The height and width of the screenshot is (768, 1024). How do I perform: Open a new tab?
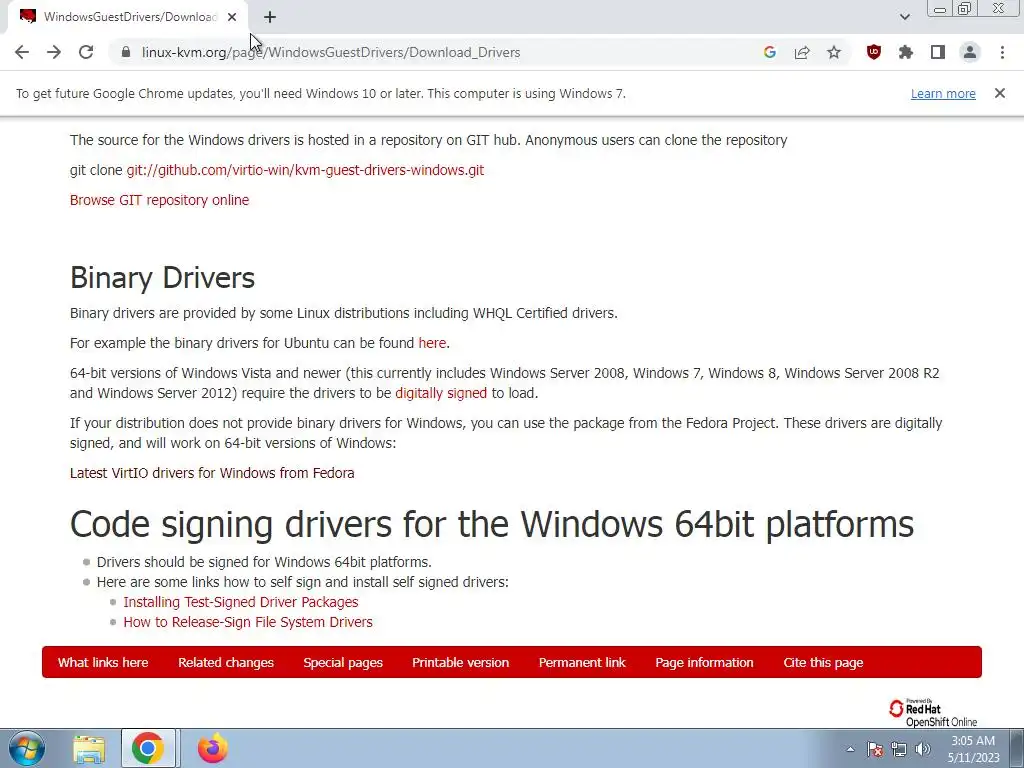270,17
